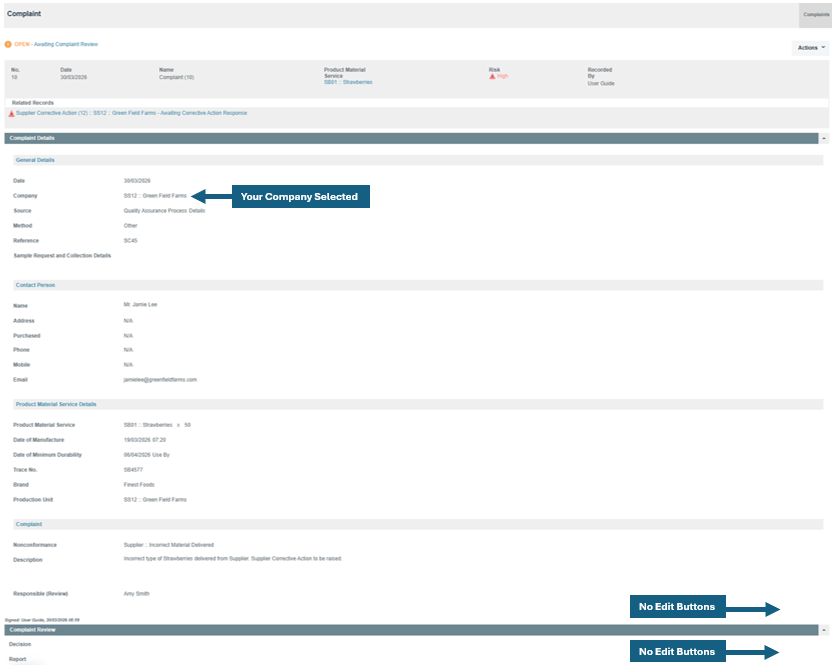Select the General Details heading
The image size is (833, 669).
click(35, 160)
